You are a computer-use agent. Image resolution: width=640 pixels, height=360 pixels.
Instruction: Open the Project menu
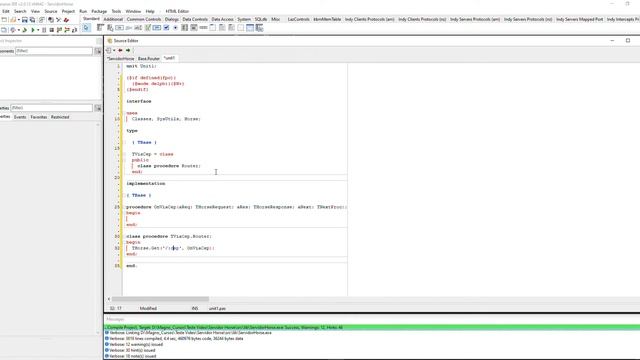pos(68,11)
